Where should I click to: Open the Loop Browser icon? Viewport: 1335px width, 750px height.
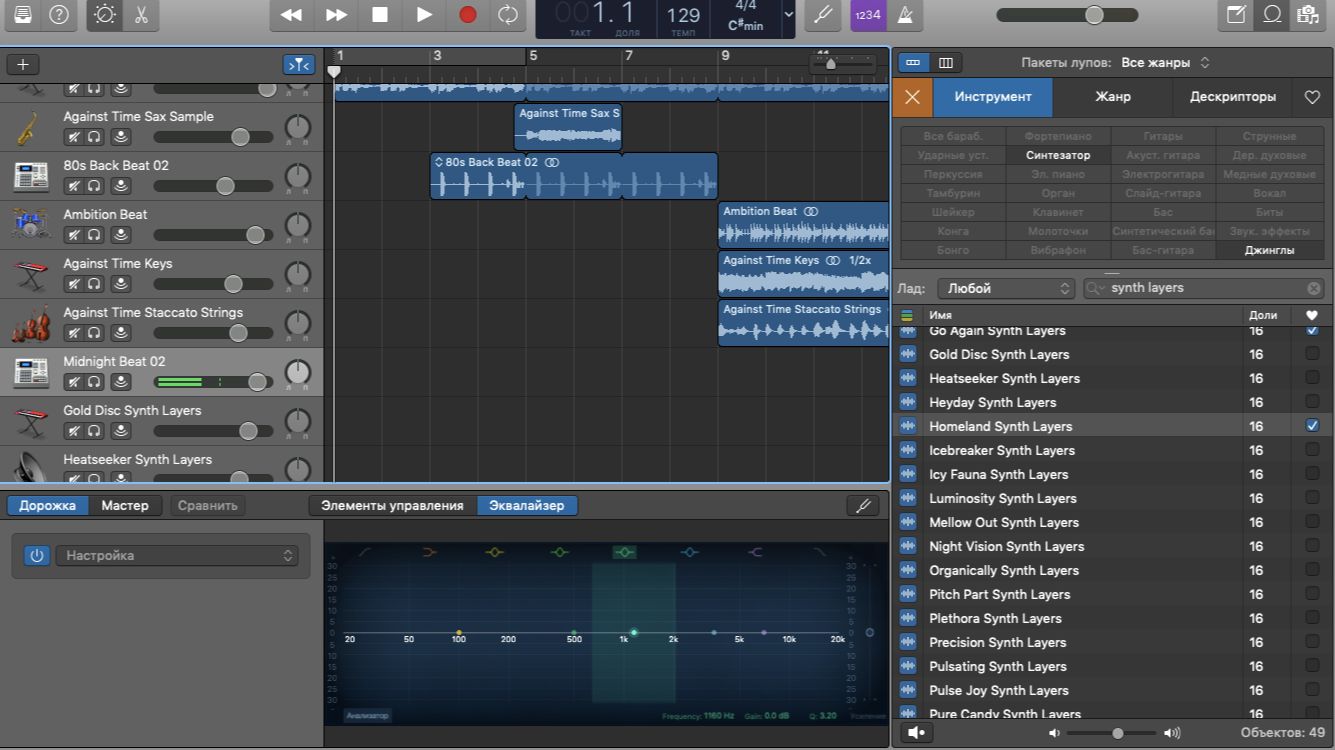[x=1273, y=15]
